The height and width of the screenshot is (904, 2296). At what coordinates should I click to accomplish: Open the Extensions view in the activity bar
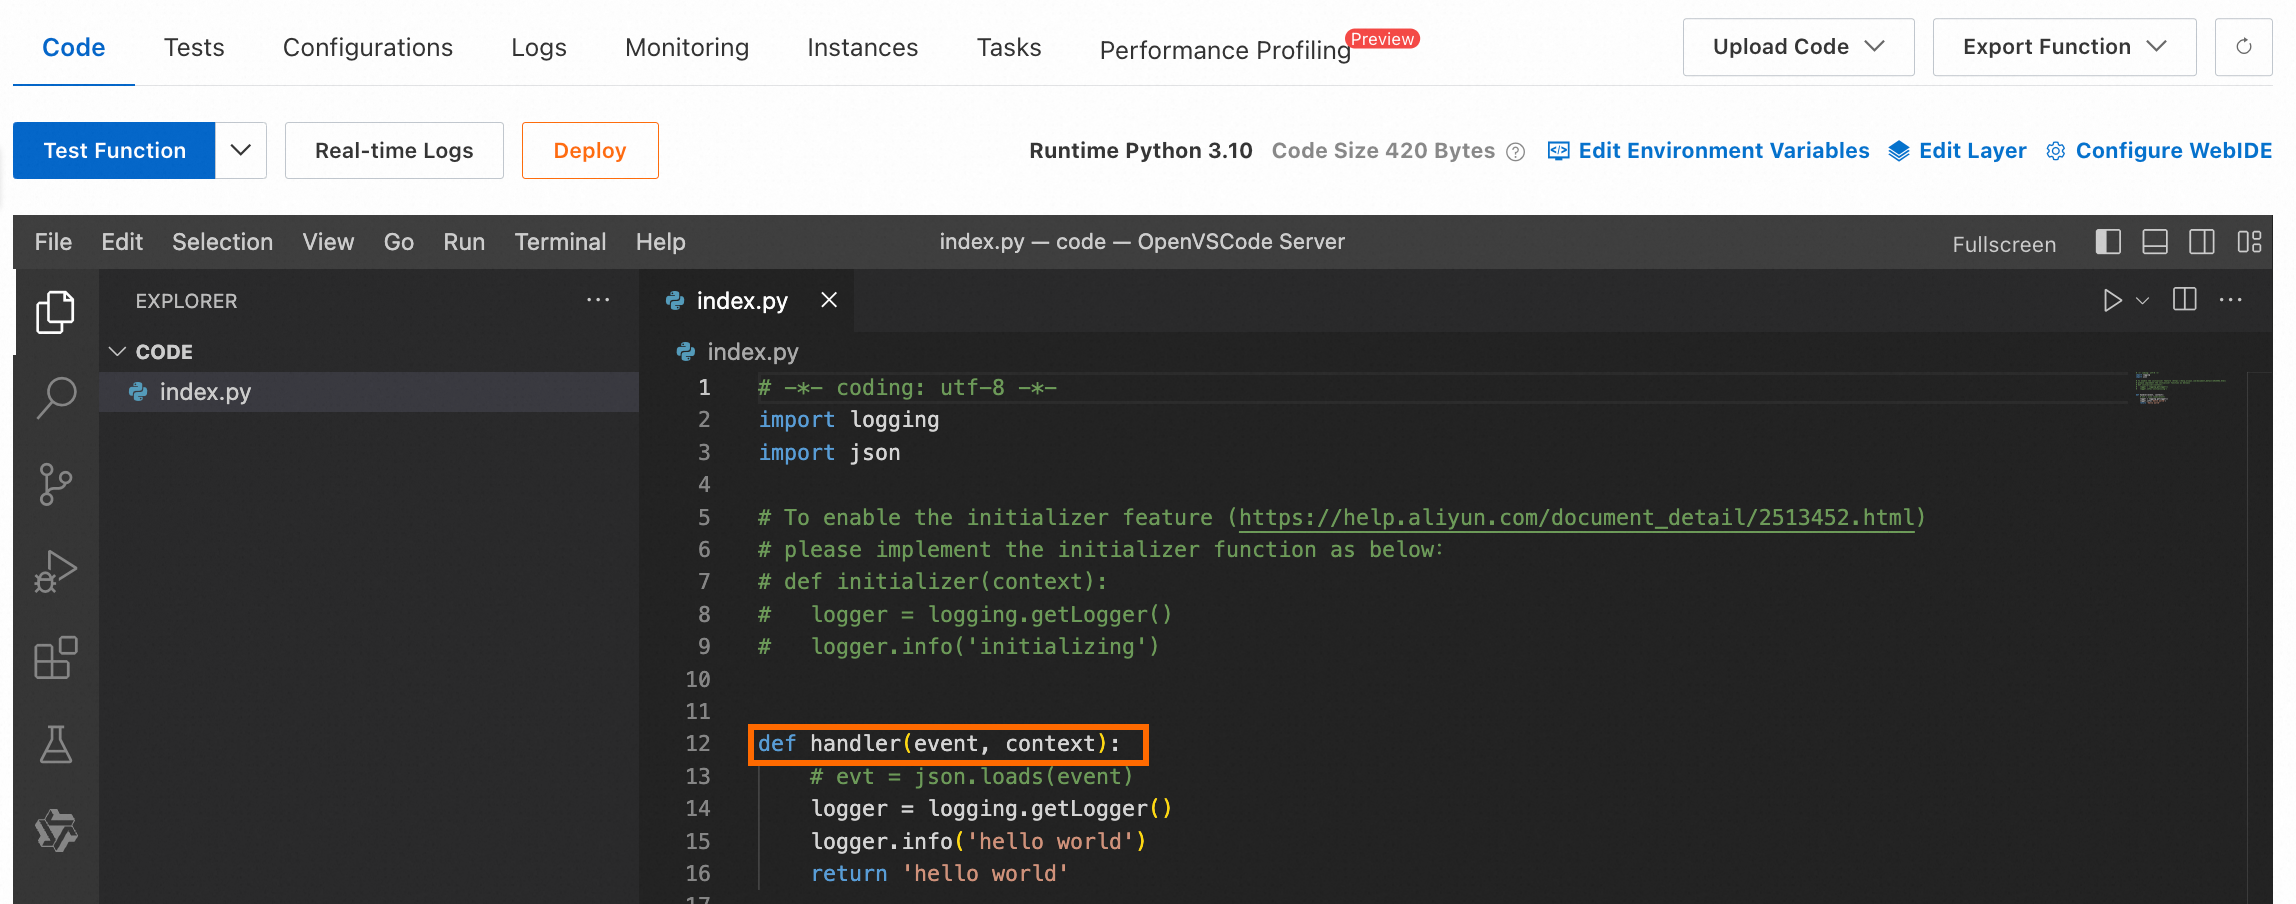[56, 657]
